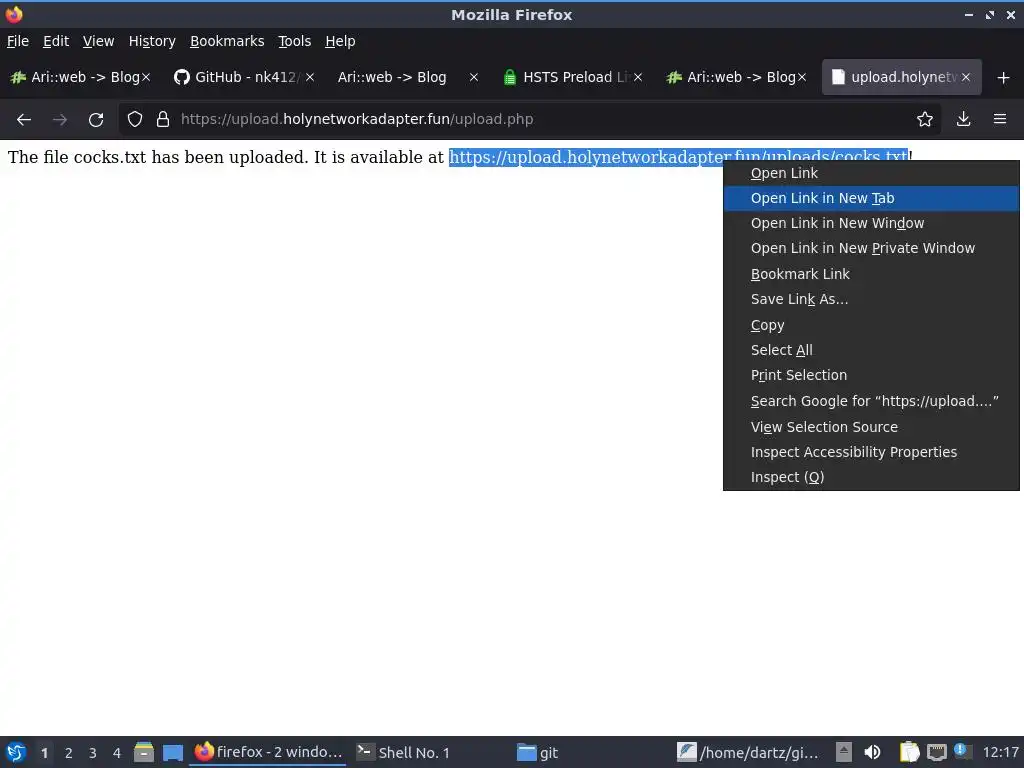
Task: Select Open Link in New Tab
Action: click(871, 198)
